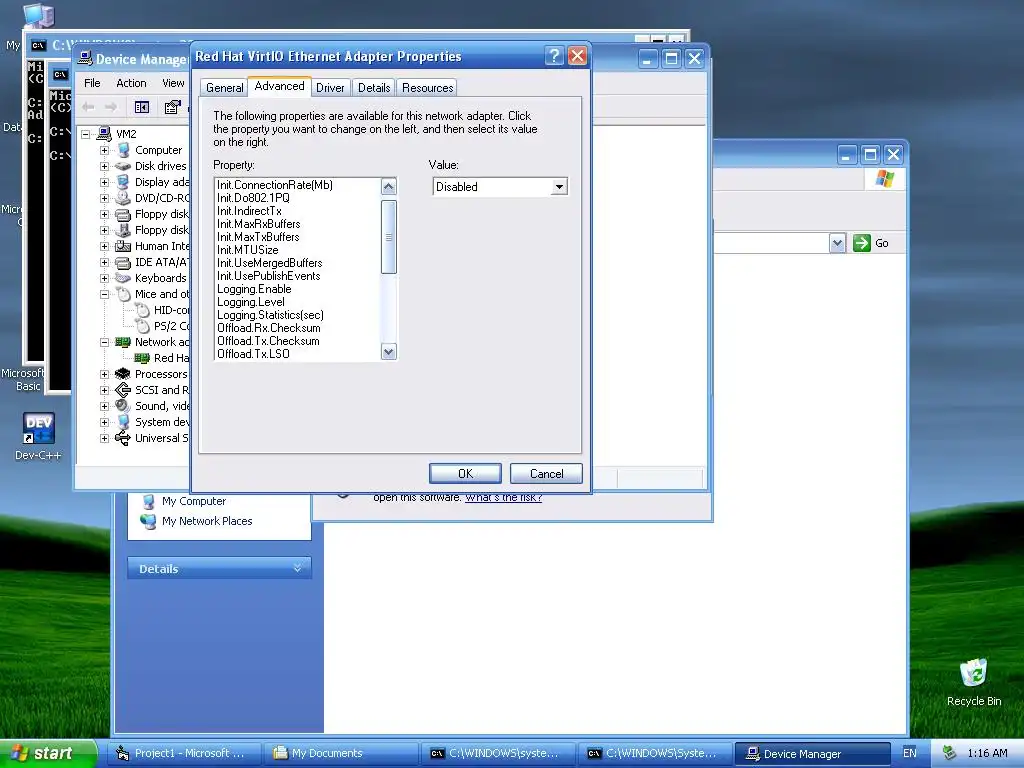Click the VM2 root computer icon
Viewport: 1024px width, 768px height.
pos(104,134)
